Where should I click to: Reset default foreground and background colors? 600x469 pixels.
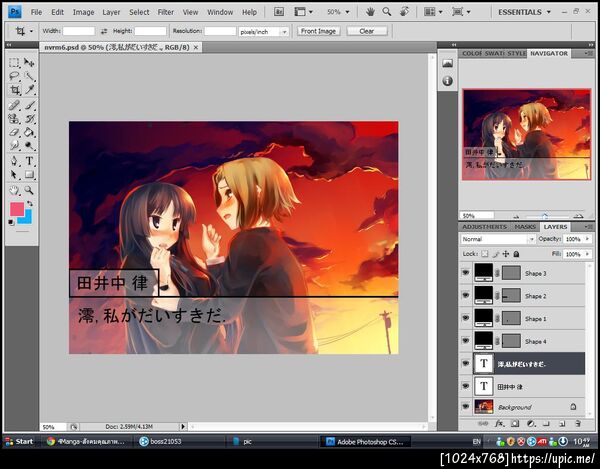11,222
